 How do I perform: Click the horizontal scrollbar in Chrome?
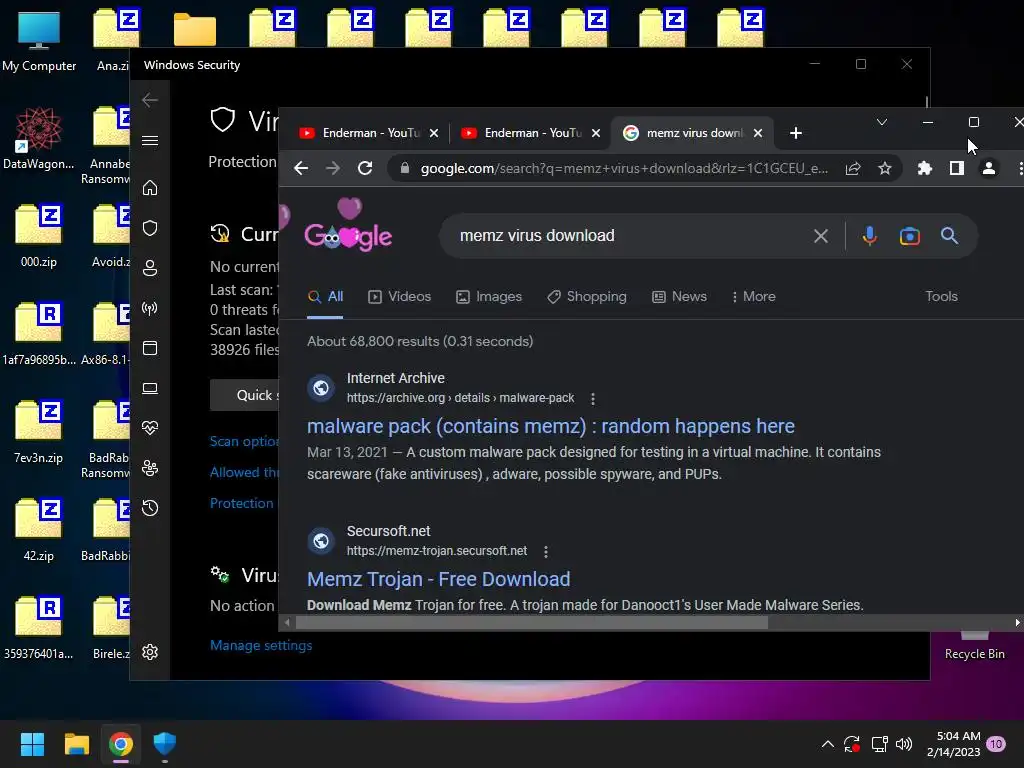pyautogui.click(x=532, y=623)
